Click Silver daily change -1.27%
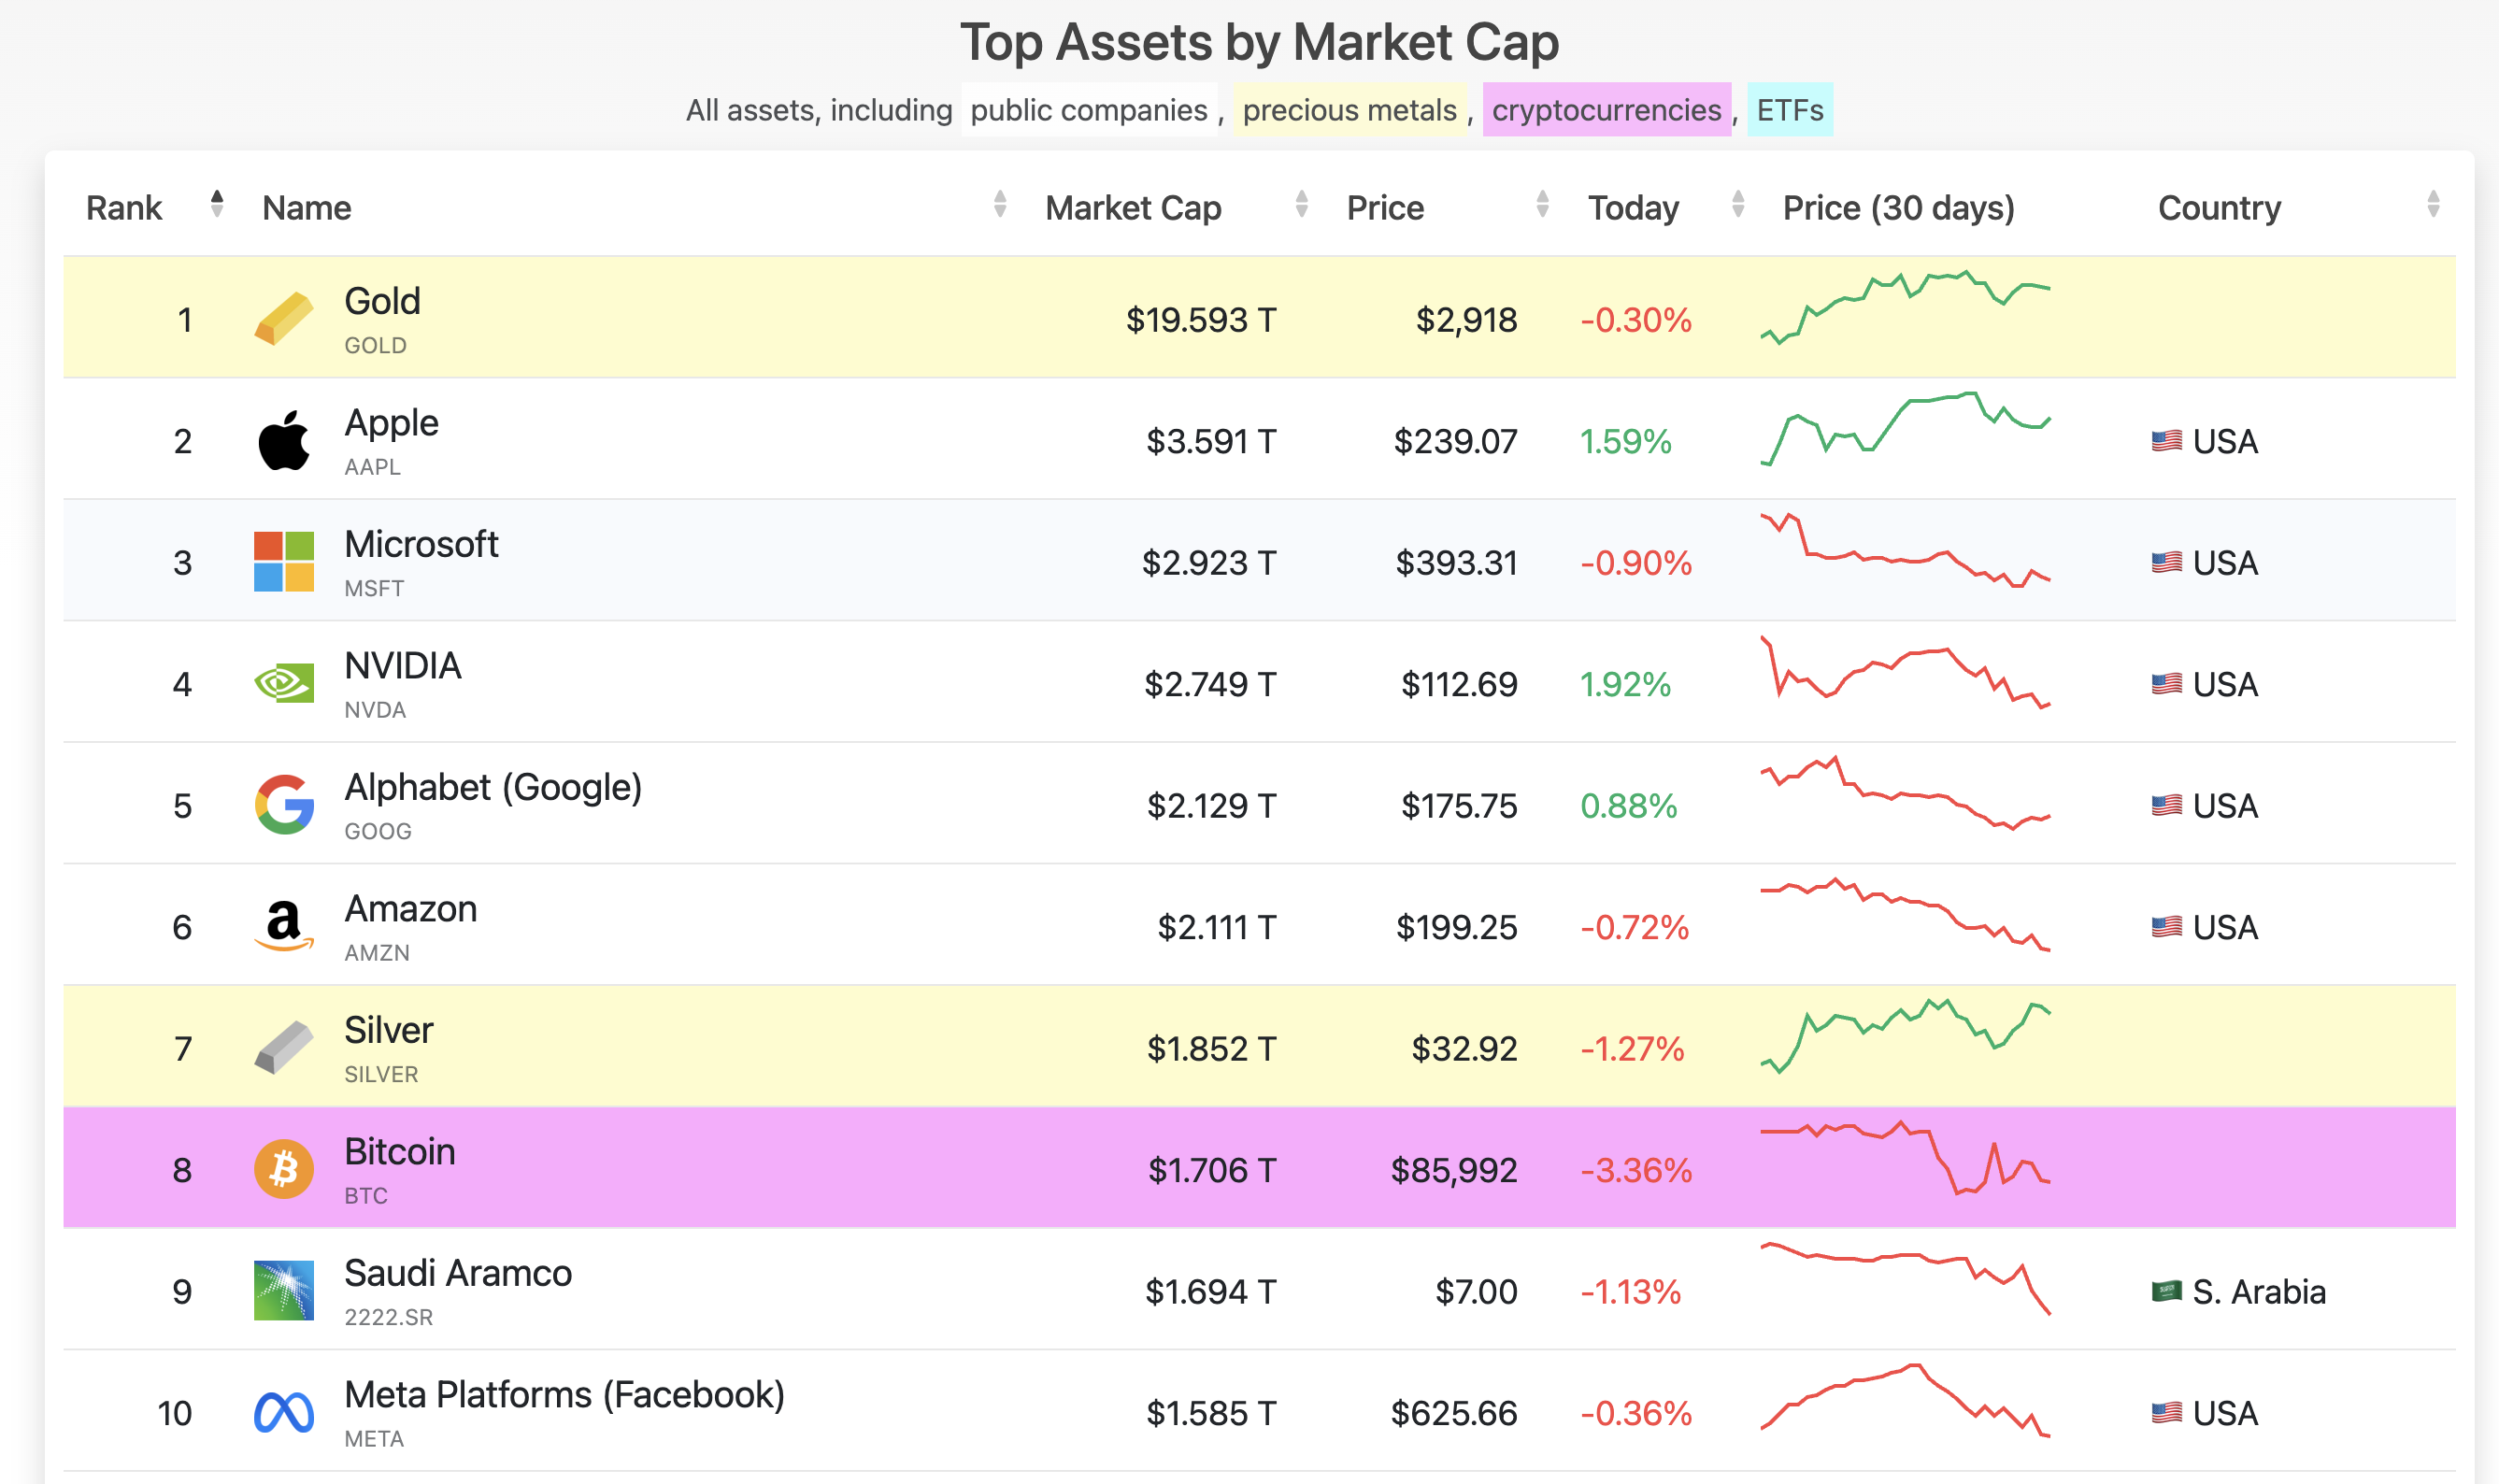The image size is (2499, 1484). click(1632, 1049)
